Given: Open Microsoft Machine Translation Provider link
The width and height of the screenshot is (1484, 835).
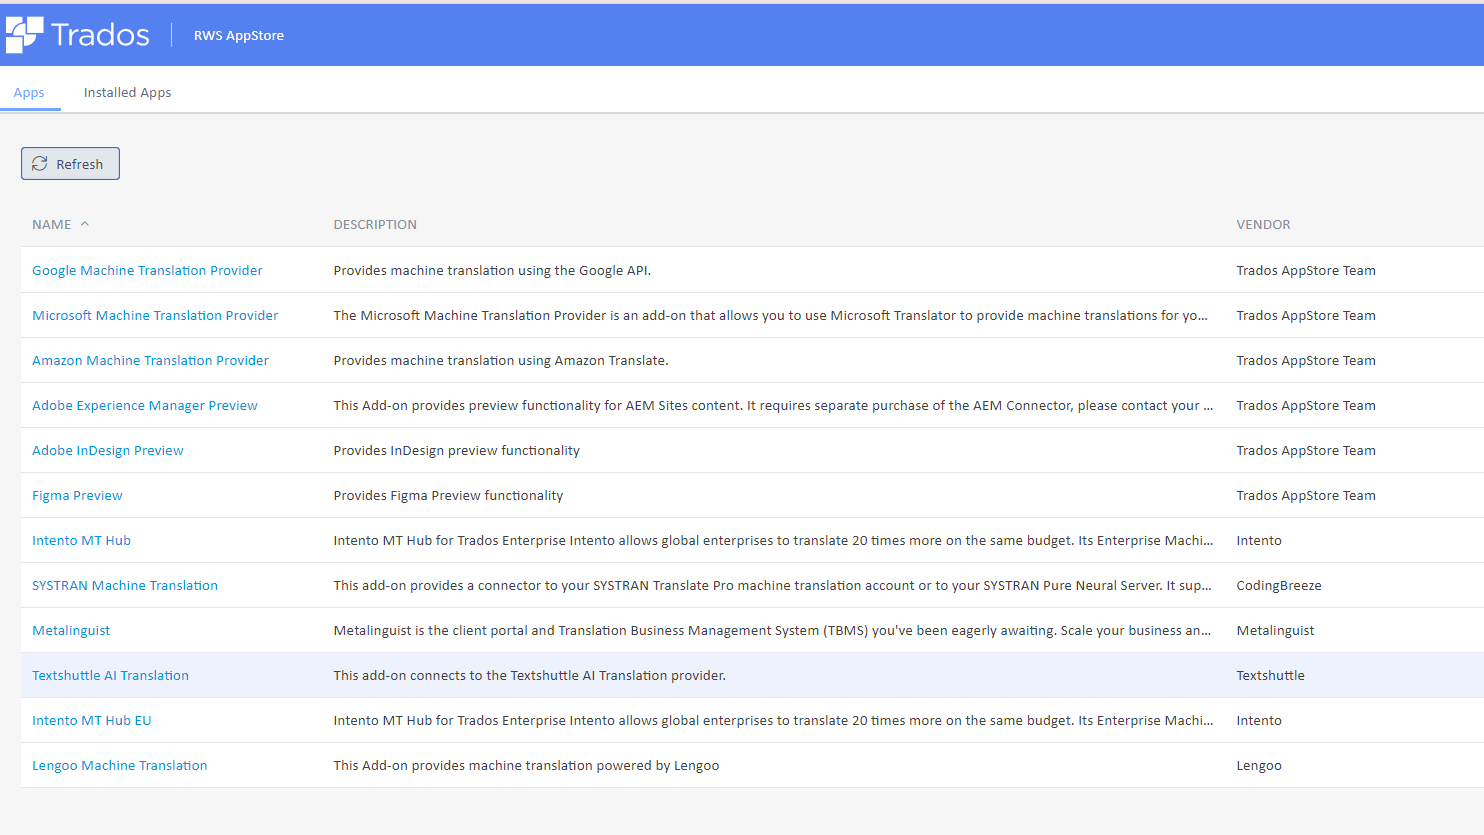Looking at the screenshot, I should point(155,316).
